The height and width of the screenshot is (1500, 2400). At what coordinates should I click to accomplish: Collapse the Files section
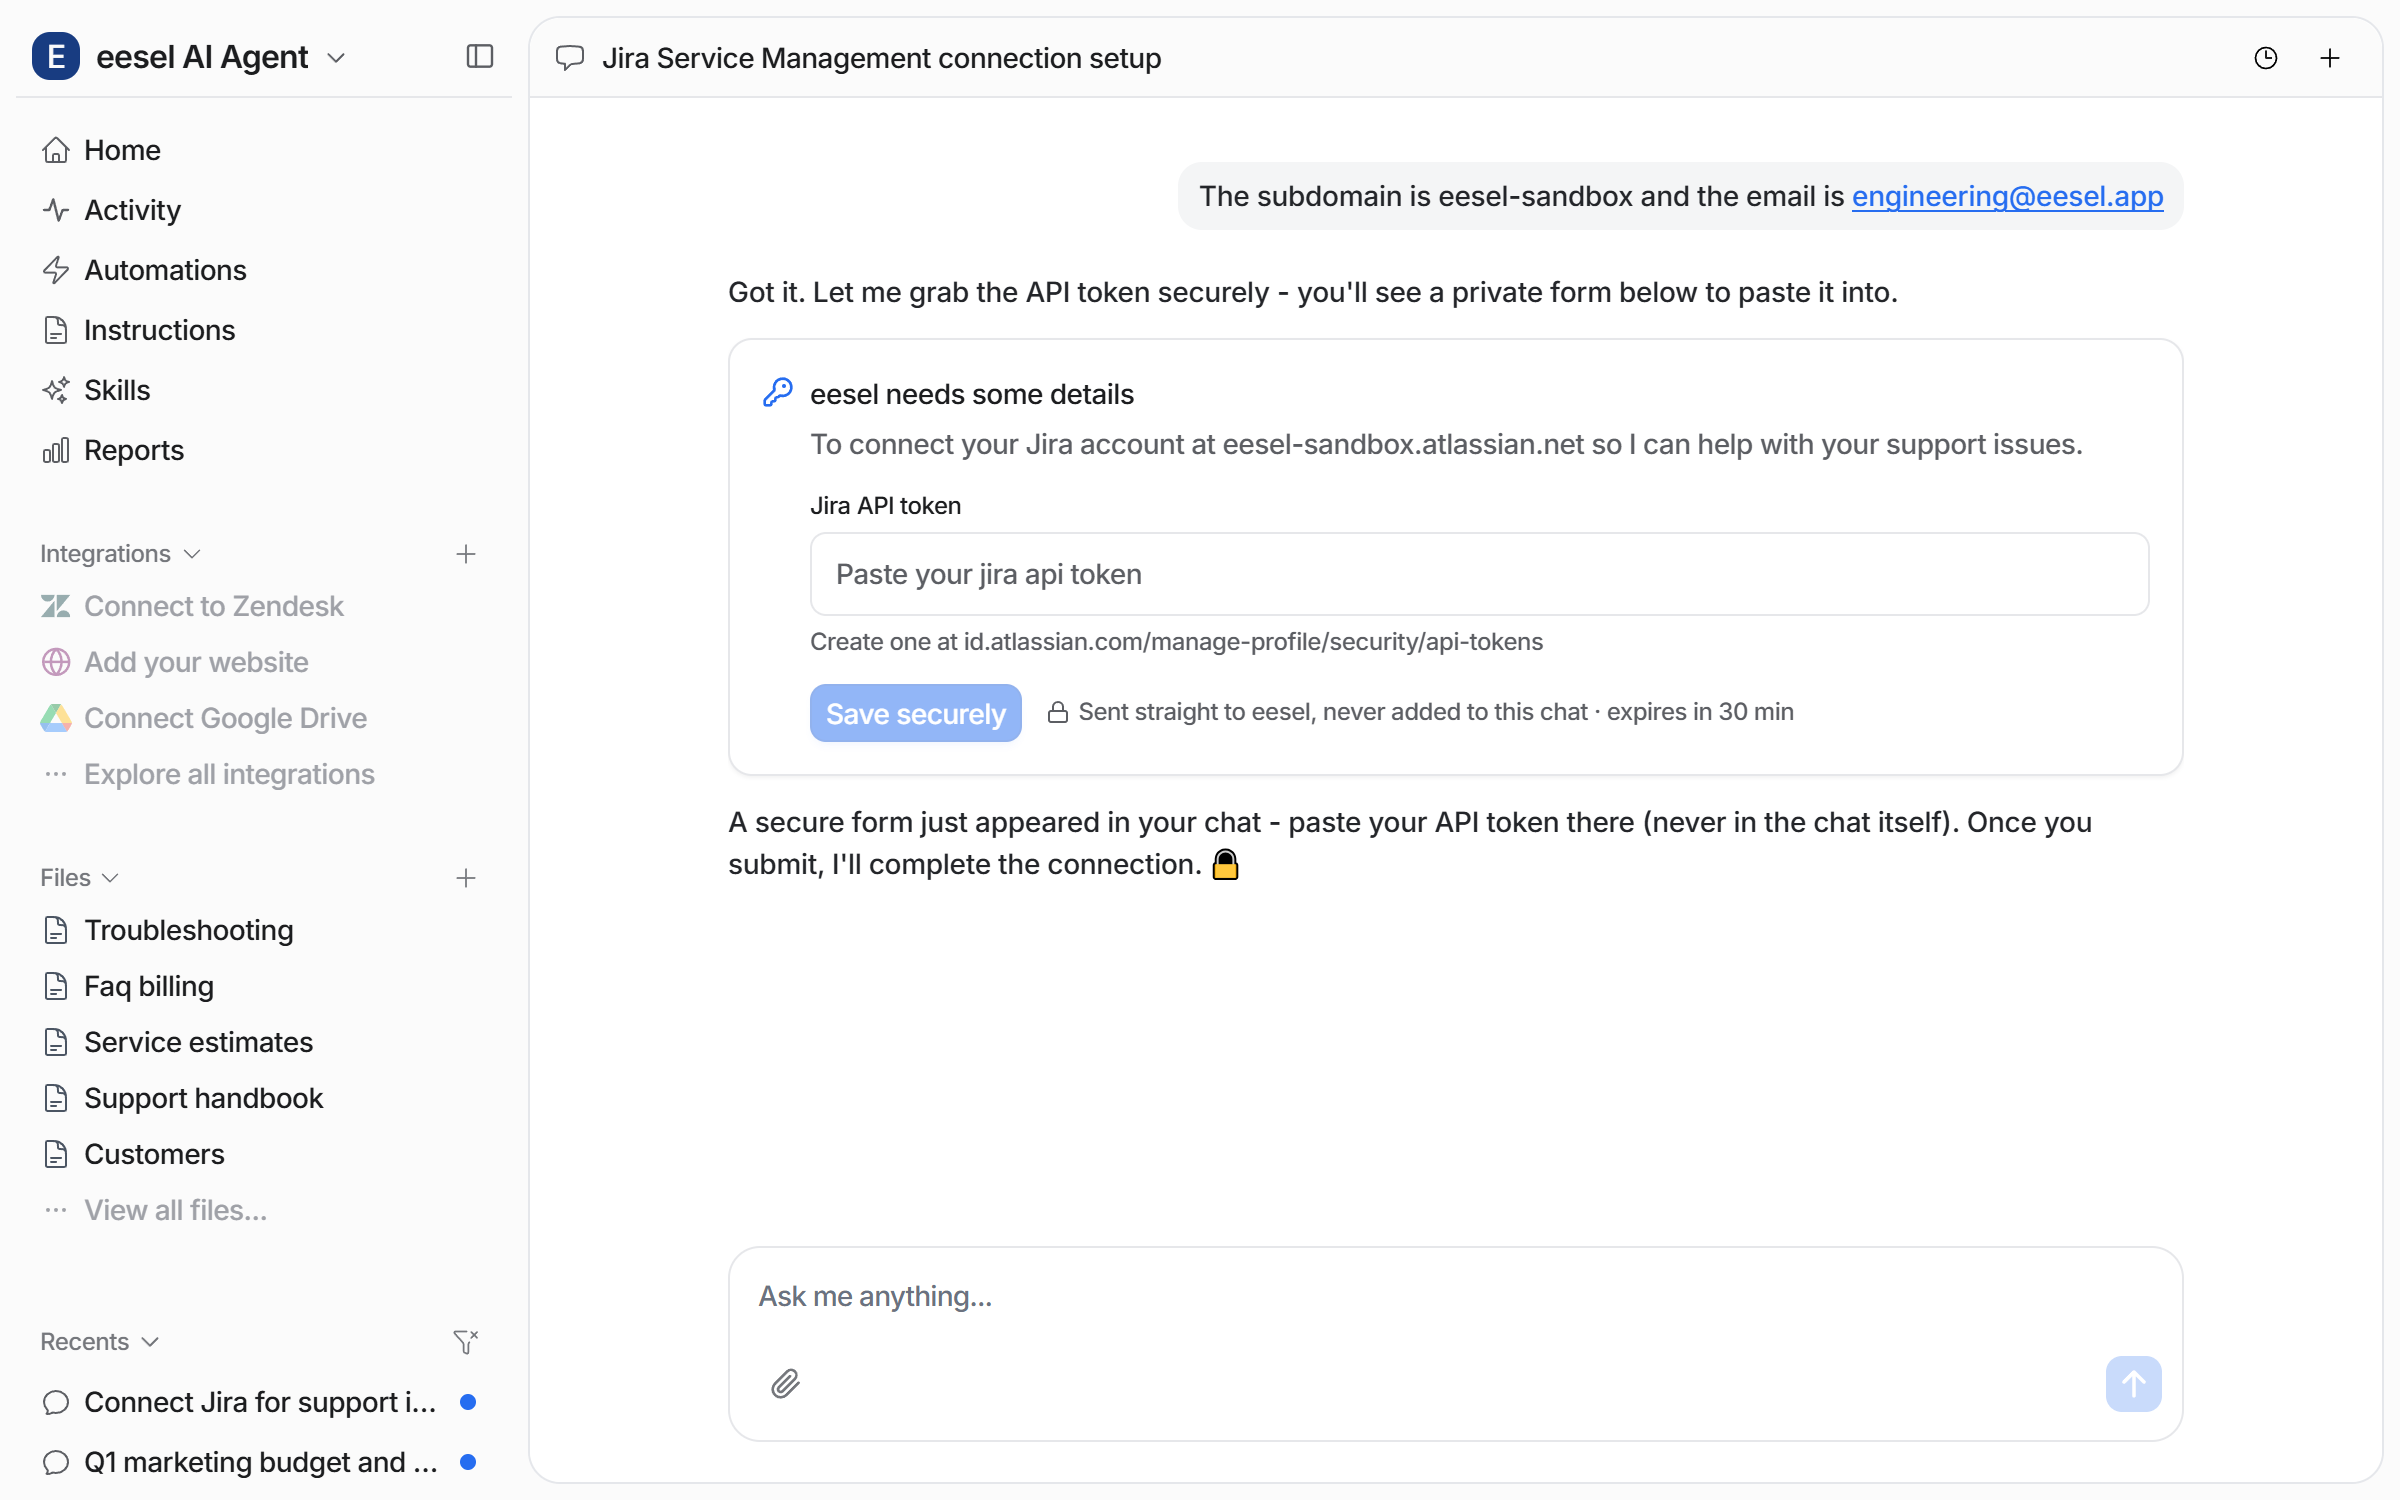click(79, 878)
